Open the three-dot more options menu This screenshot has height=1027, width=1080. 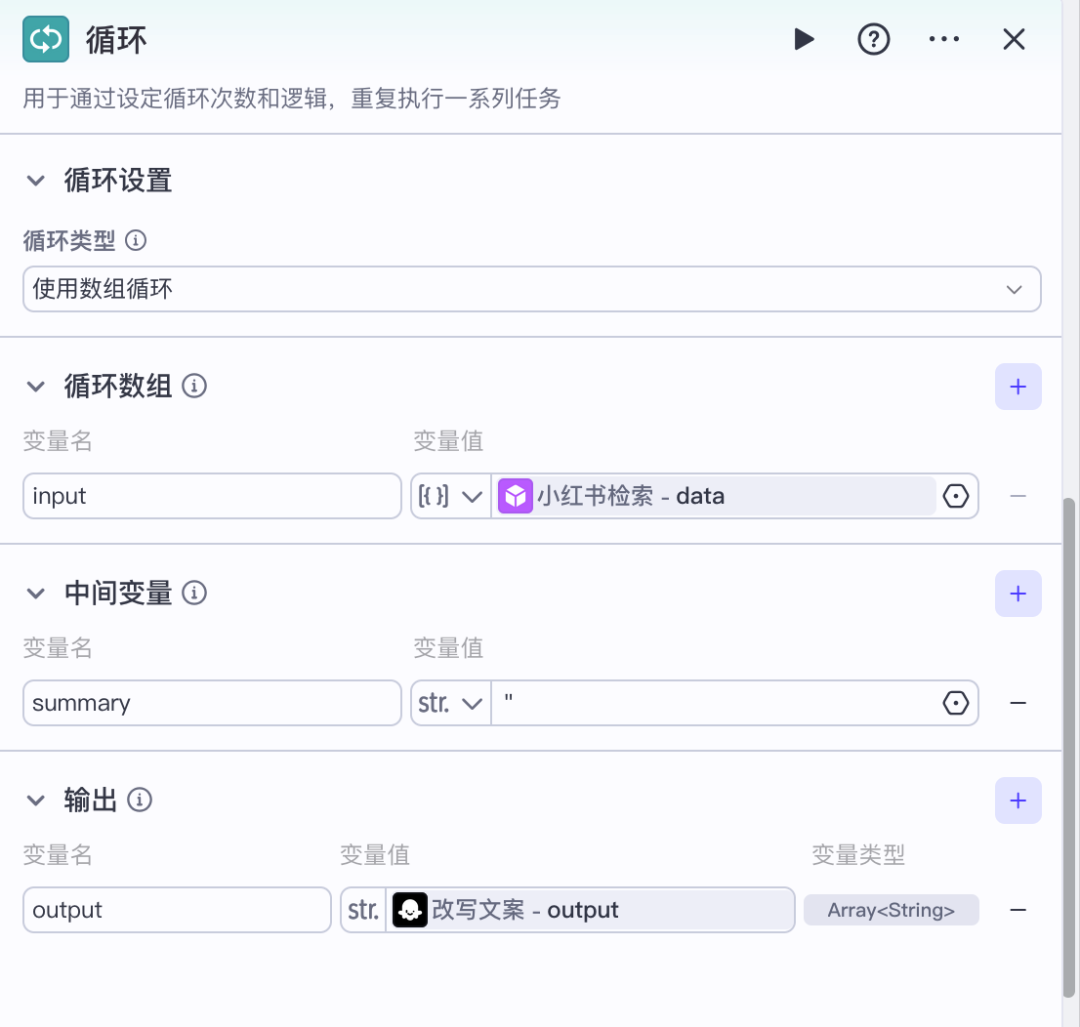point(944,39)
